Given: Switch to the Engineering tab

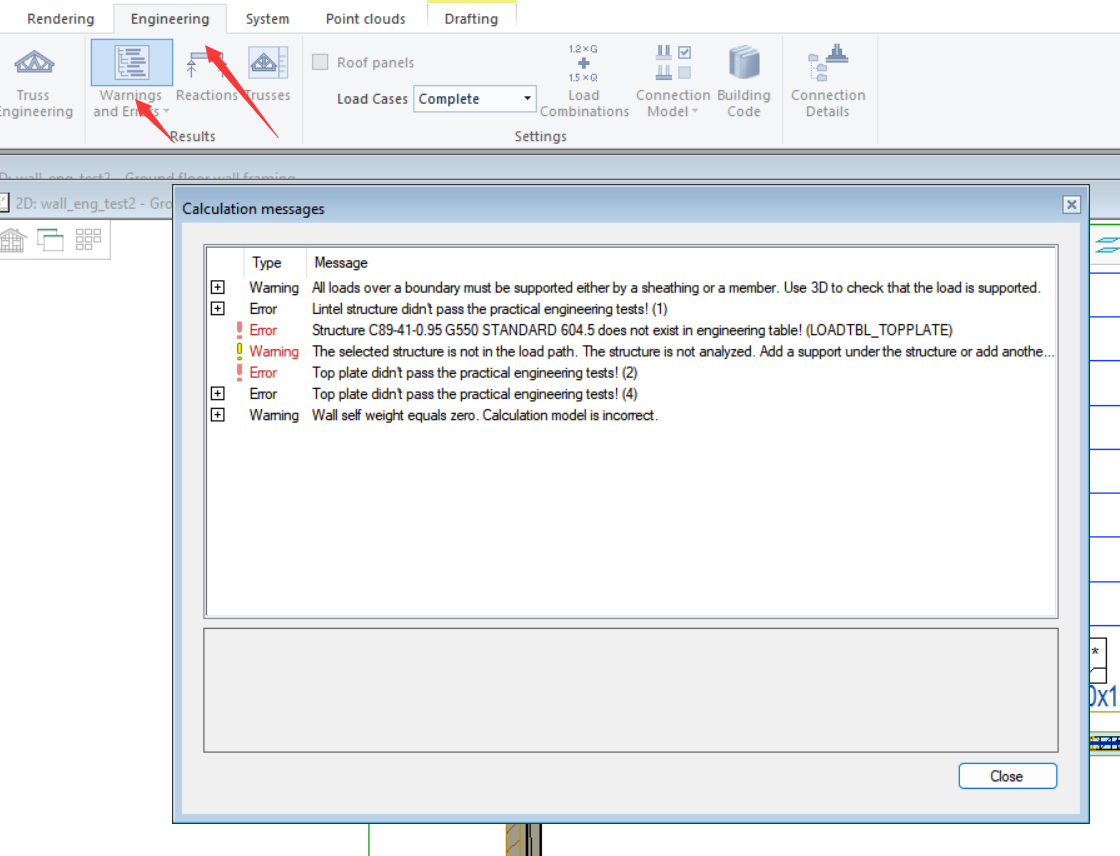Looking at the screenshot, I should 170,19.
